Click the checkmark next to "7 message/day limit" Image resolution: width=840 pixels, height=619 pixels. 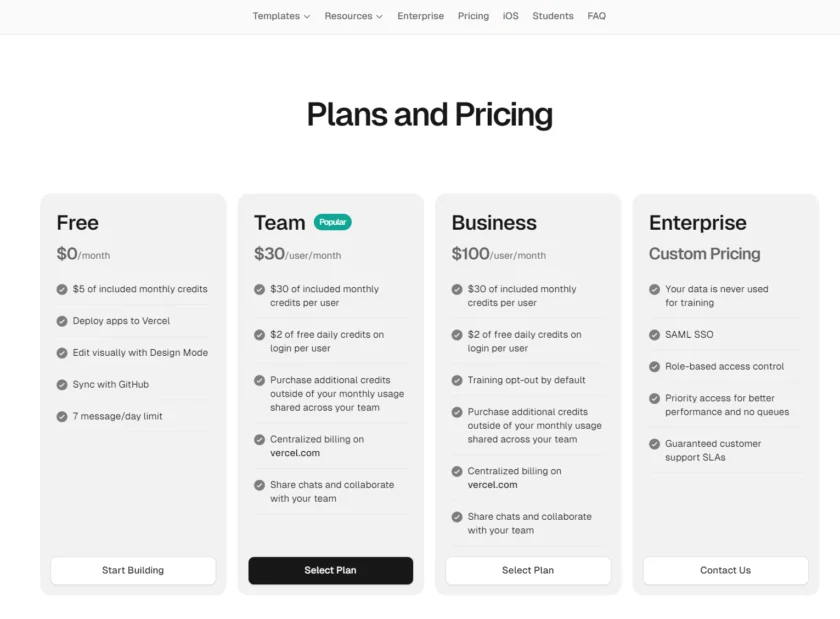60,416
